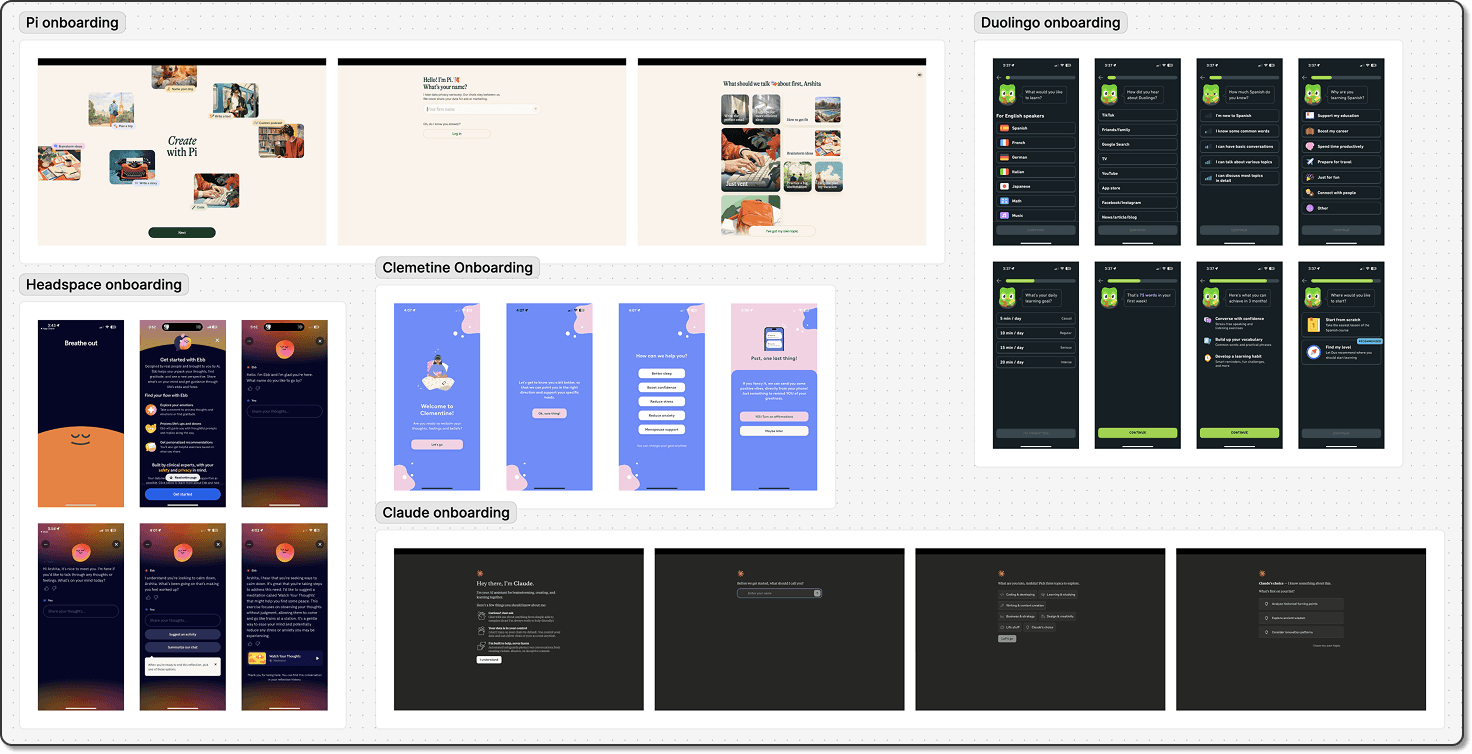Click back arrow on 'Why are you learning Spanish' screen
This screenshot has width=1472, height=754.
point(1304,78)
